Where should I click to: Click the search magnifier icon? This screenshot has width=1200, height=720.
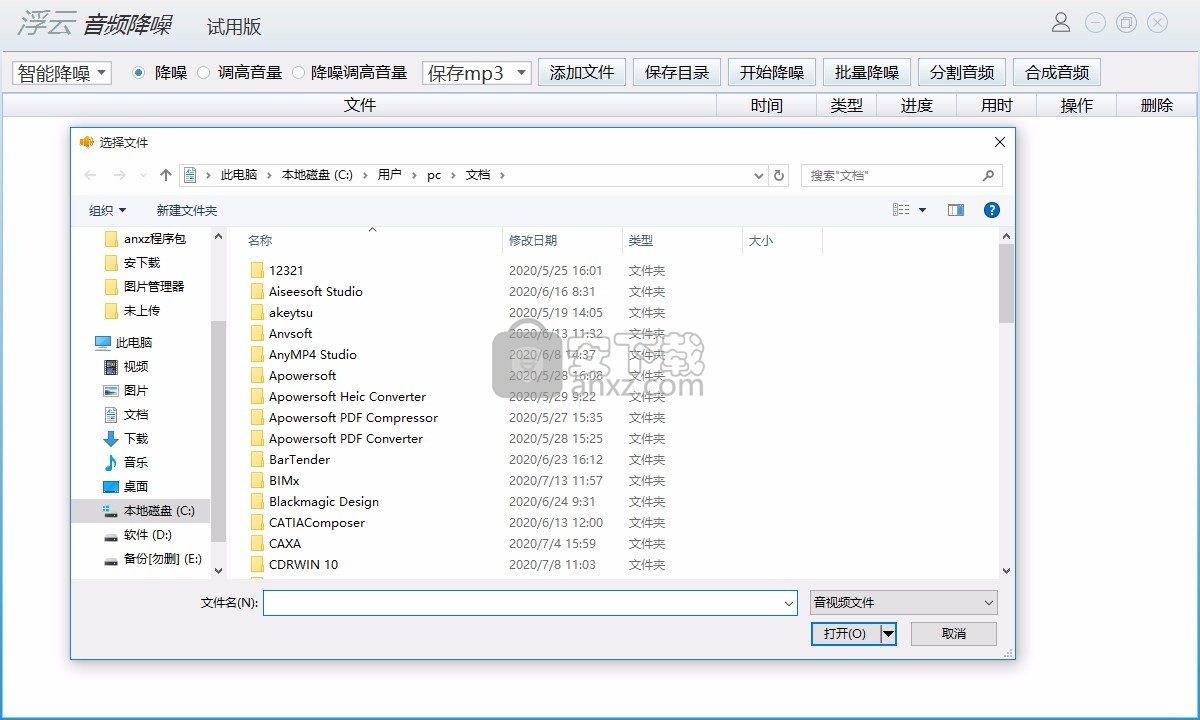[x=988, y=175]
